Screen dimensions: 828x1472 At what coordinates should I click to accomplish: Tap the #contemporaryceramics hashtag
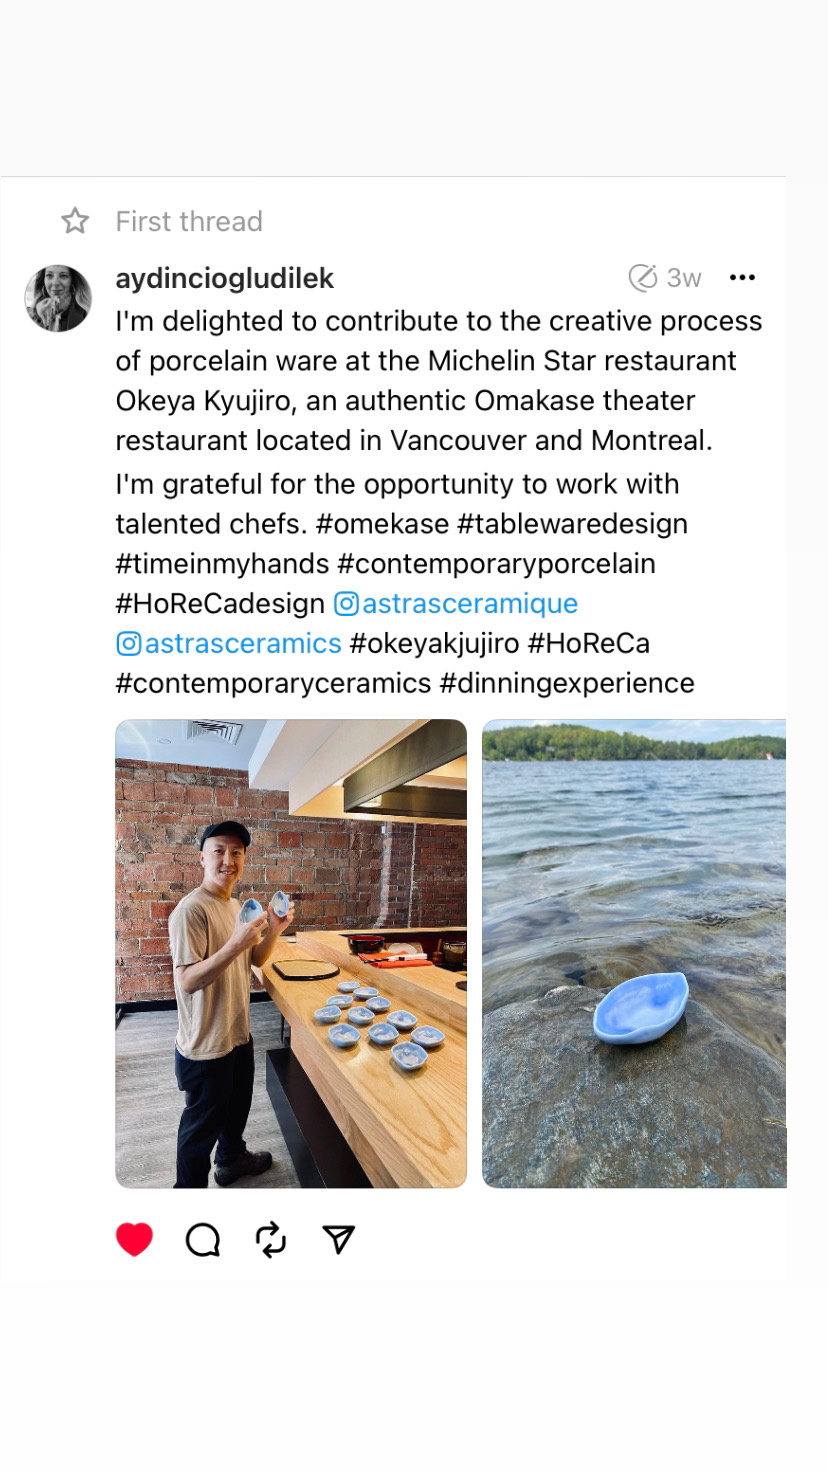273,684
